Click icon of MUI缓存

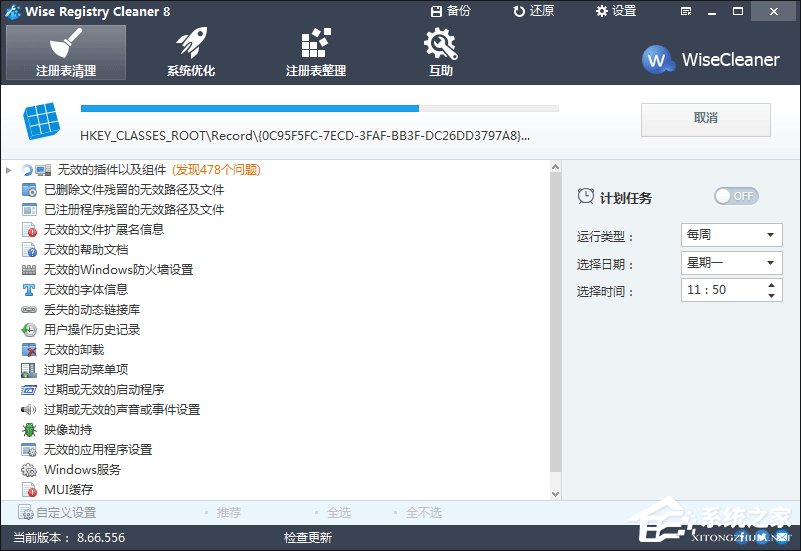tap(29, 490)
